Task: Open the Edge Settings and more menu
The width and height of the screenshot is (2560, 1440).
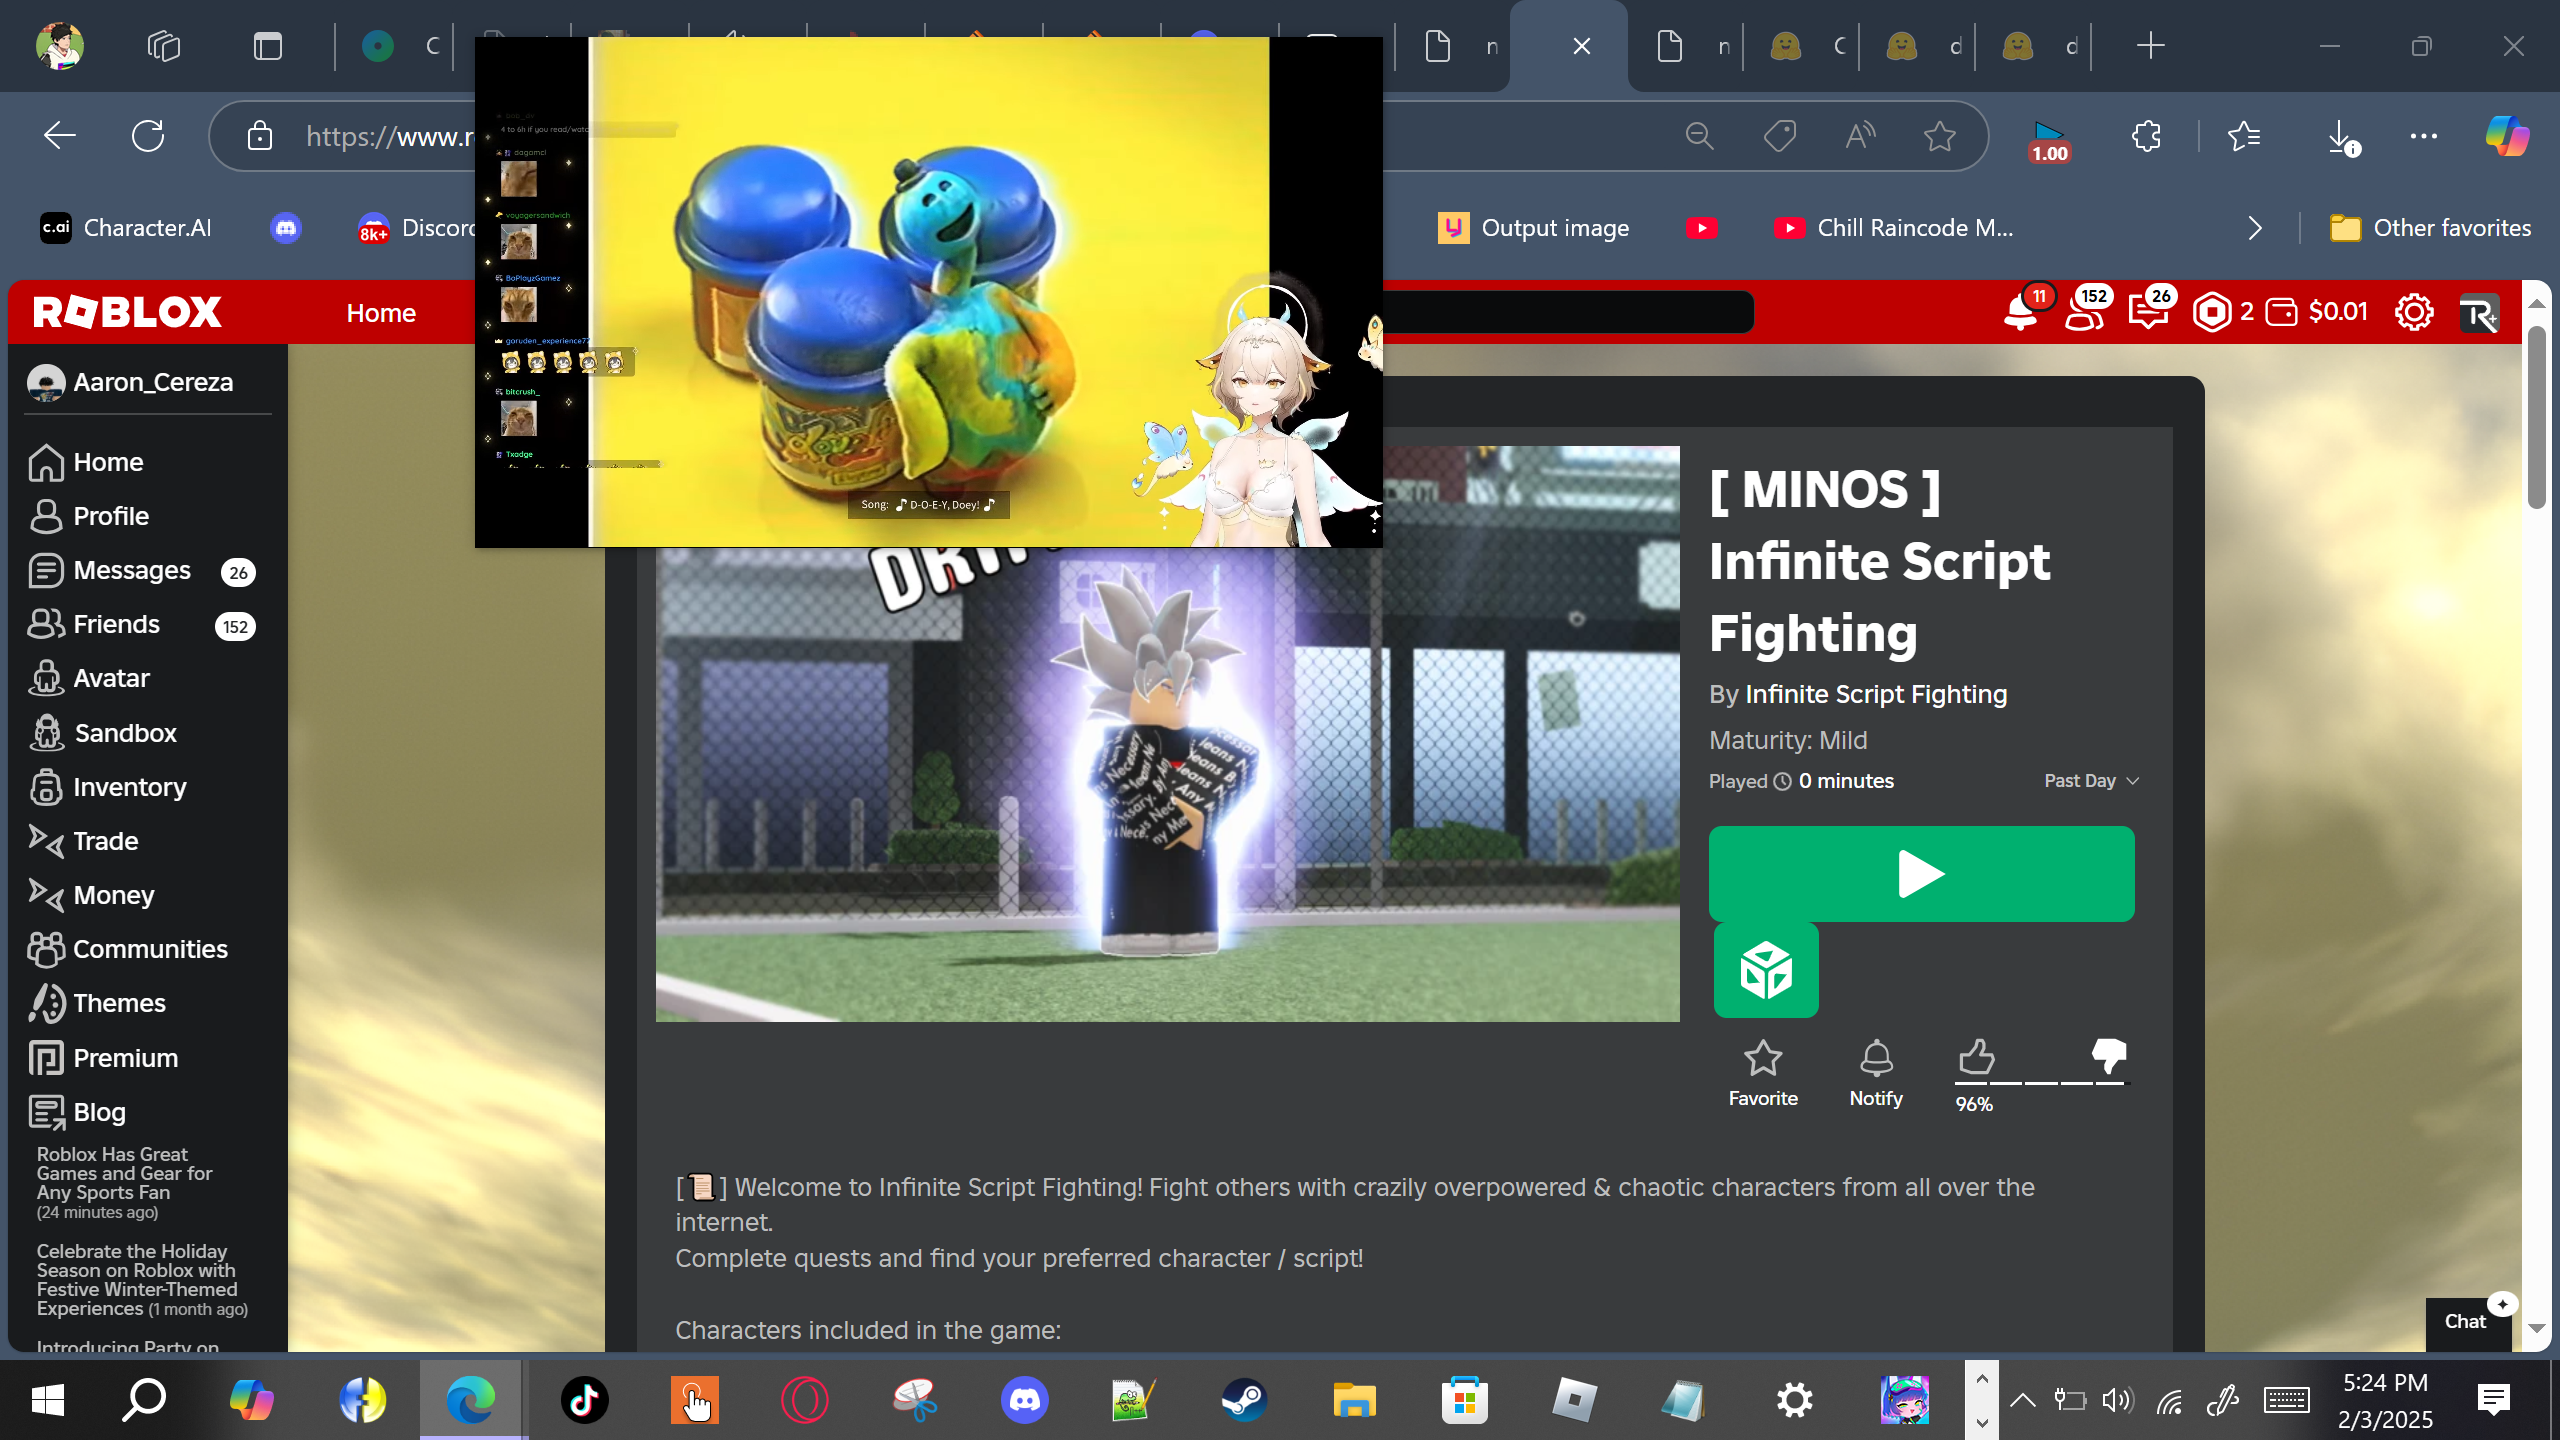Action: click(2424, 136)
